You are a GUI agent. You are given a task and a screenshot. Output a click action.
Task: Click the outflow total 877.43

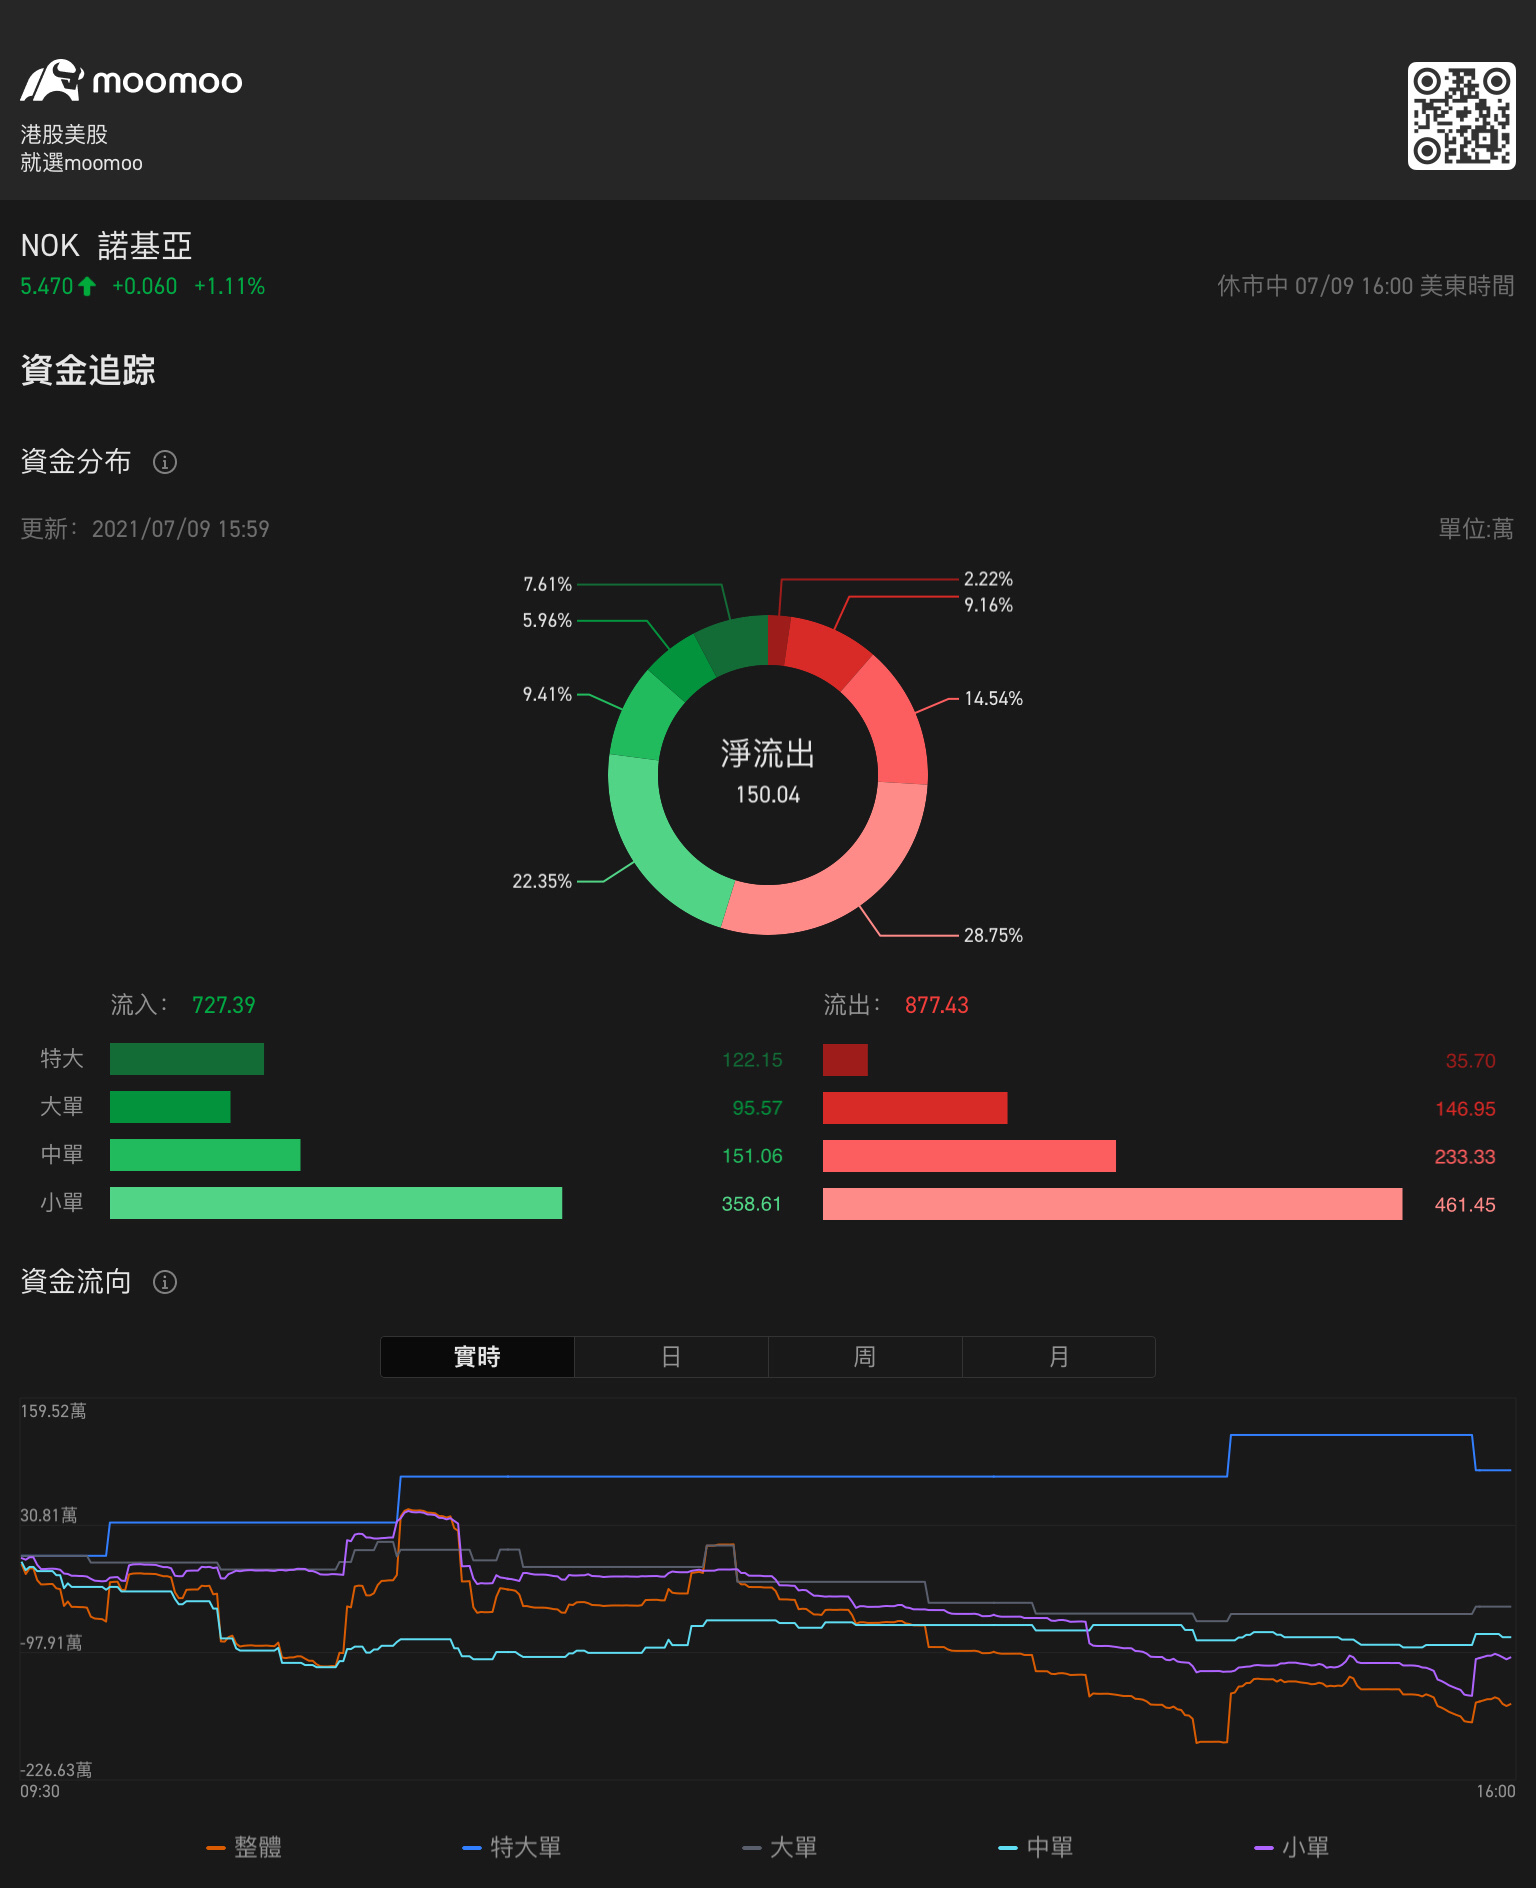tap(937, 1005)
